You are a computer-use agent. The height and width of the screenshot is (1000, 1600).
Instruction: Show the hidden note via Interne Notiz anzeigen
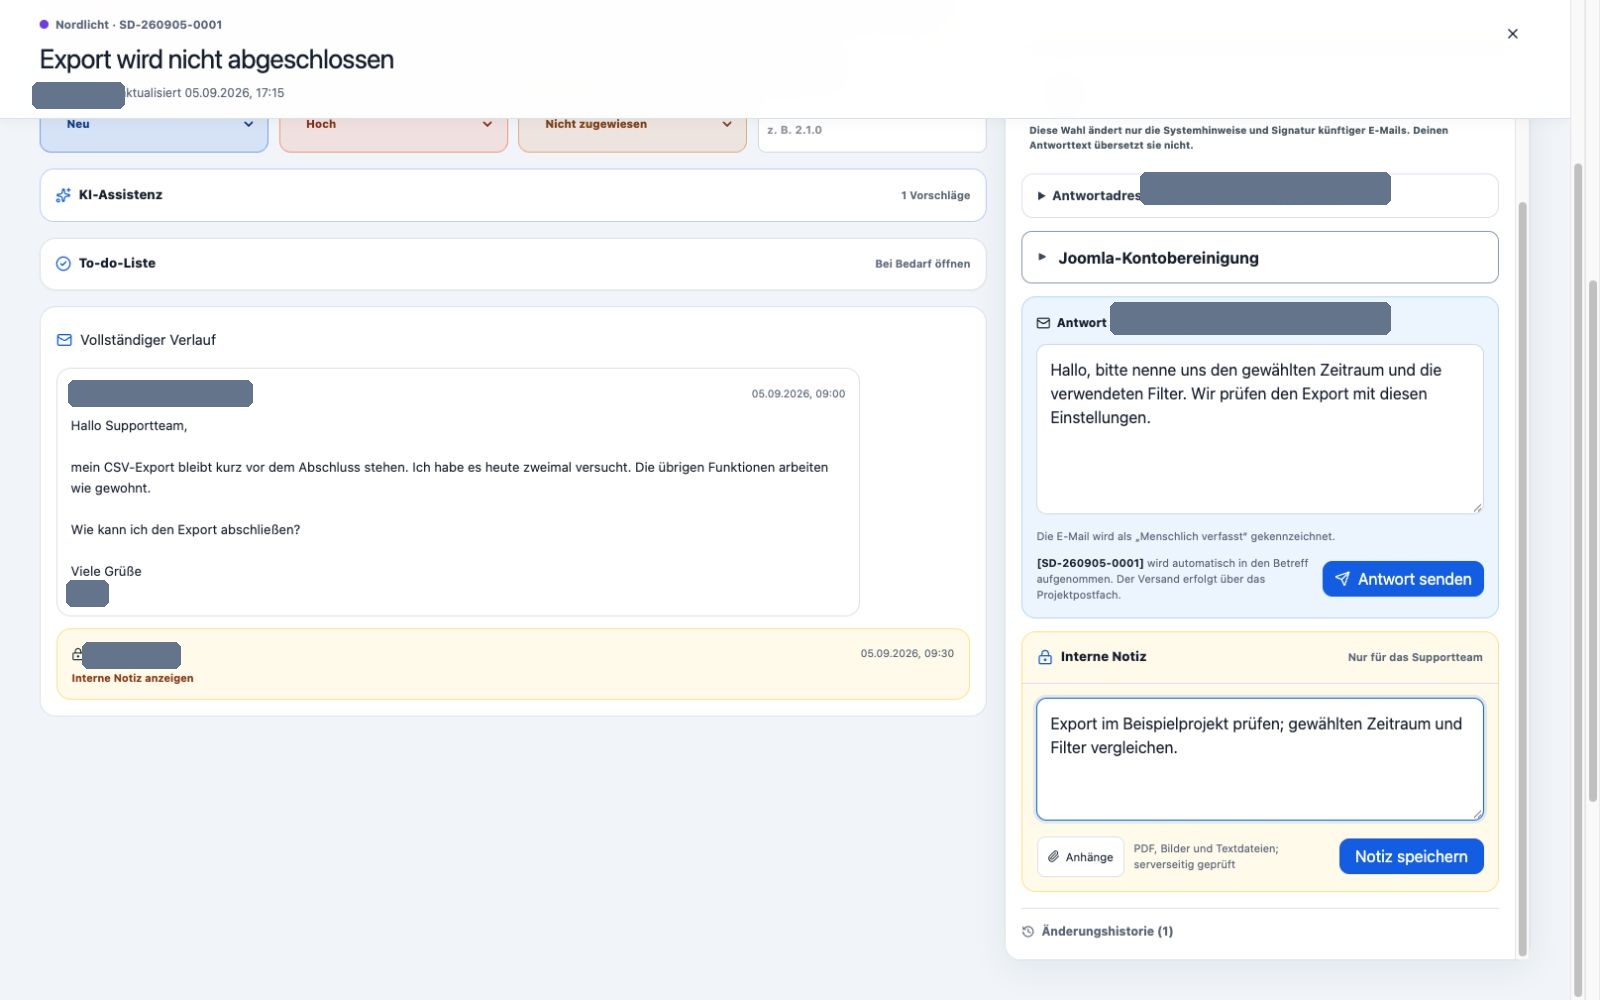click(x=132, y=678)
